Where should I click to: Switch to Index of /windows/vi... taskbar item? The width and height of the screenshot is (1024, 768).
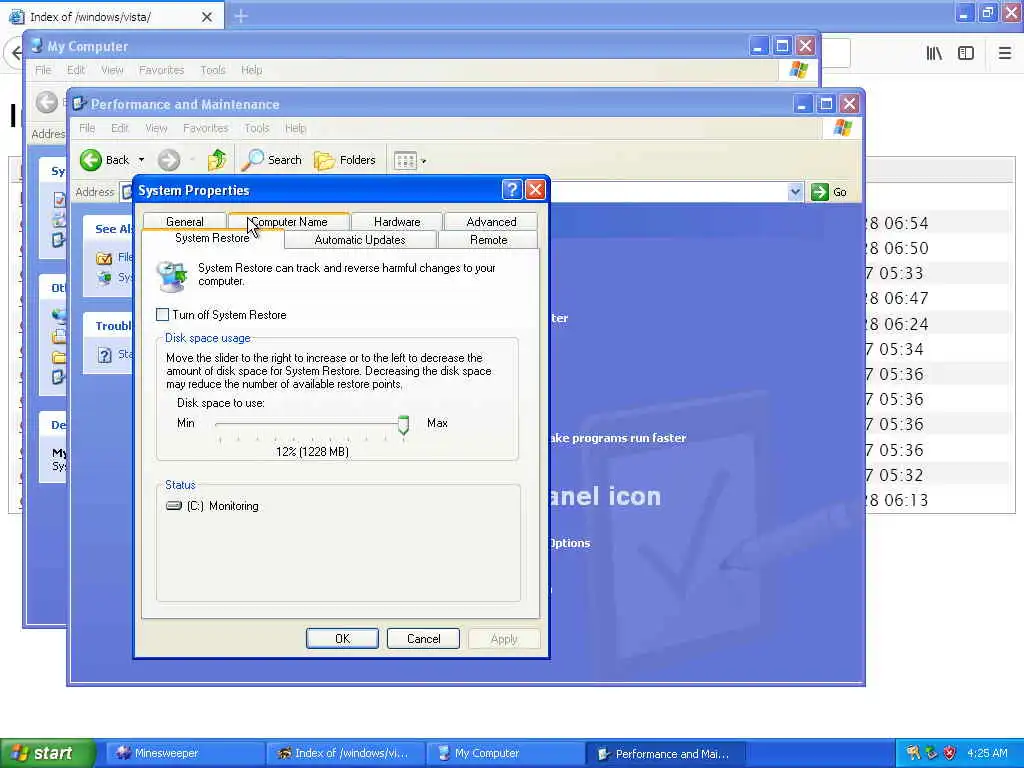pyautogui.click(x=345, y=754)
